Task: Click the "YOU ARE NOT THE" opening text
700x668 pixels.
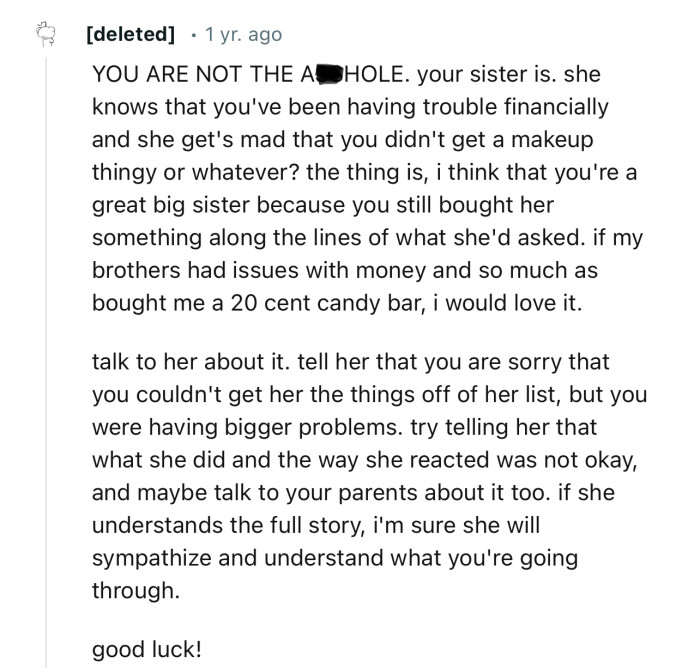Action: [x=203, y=75]
